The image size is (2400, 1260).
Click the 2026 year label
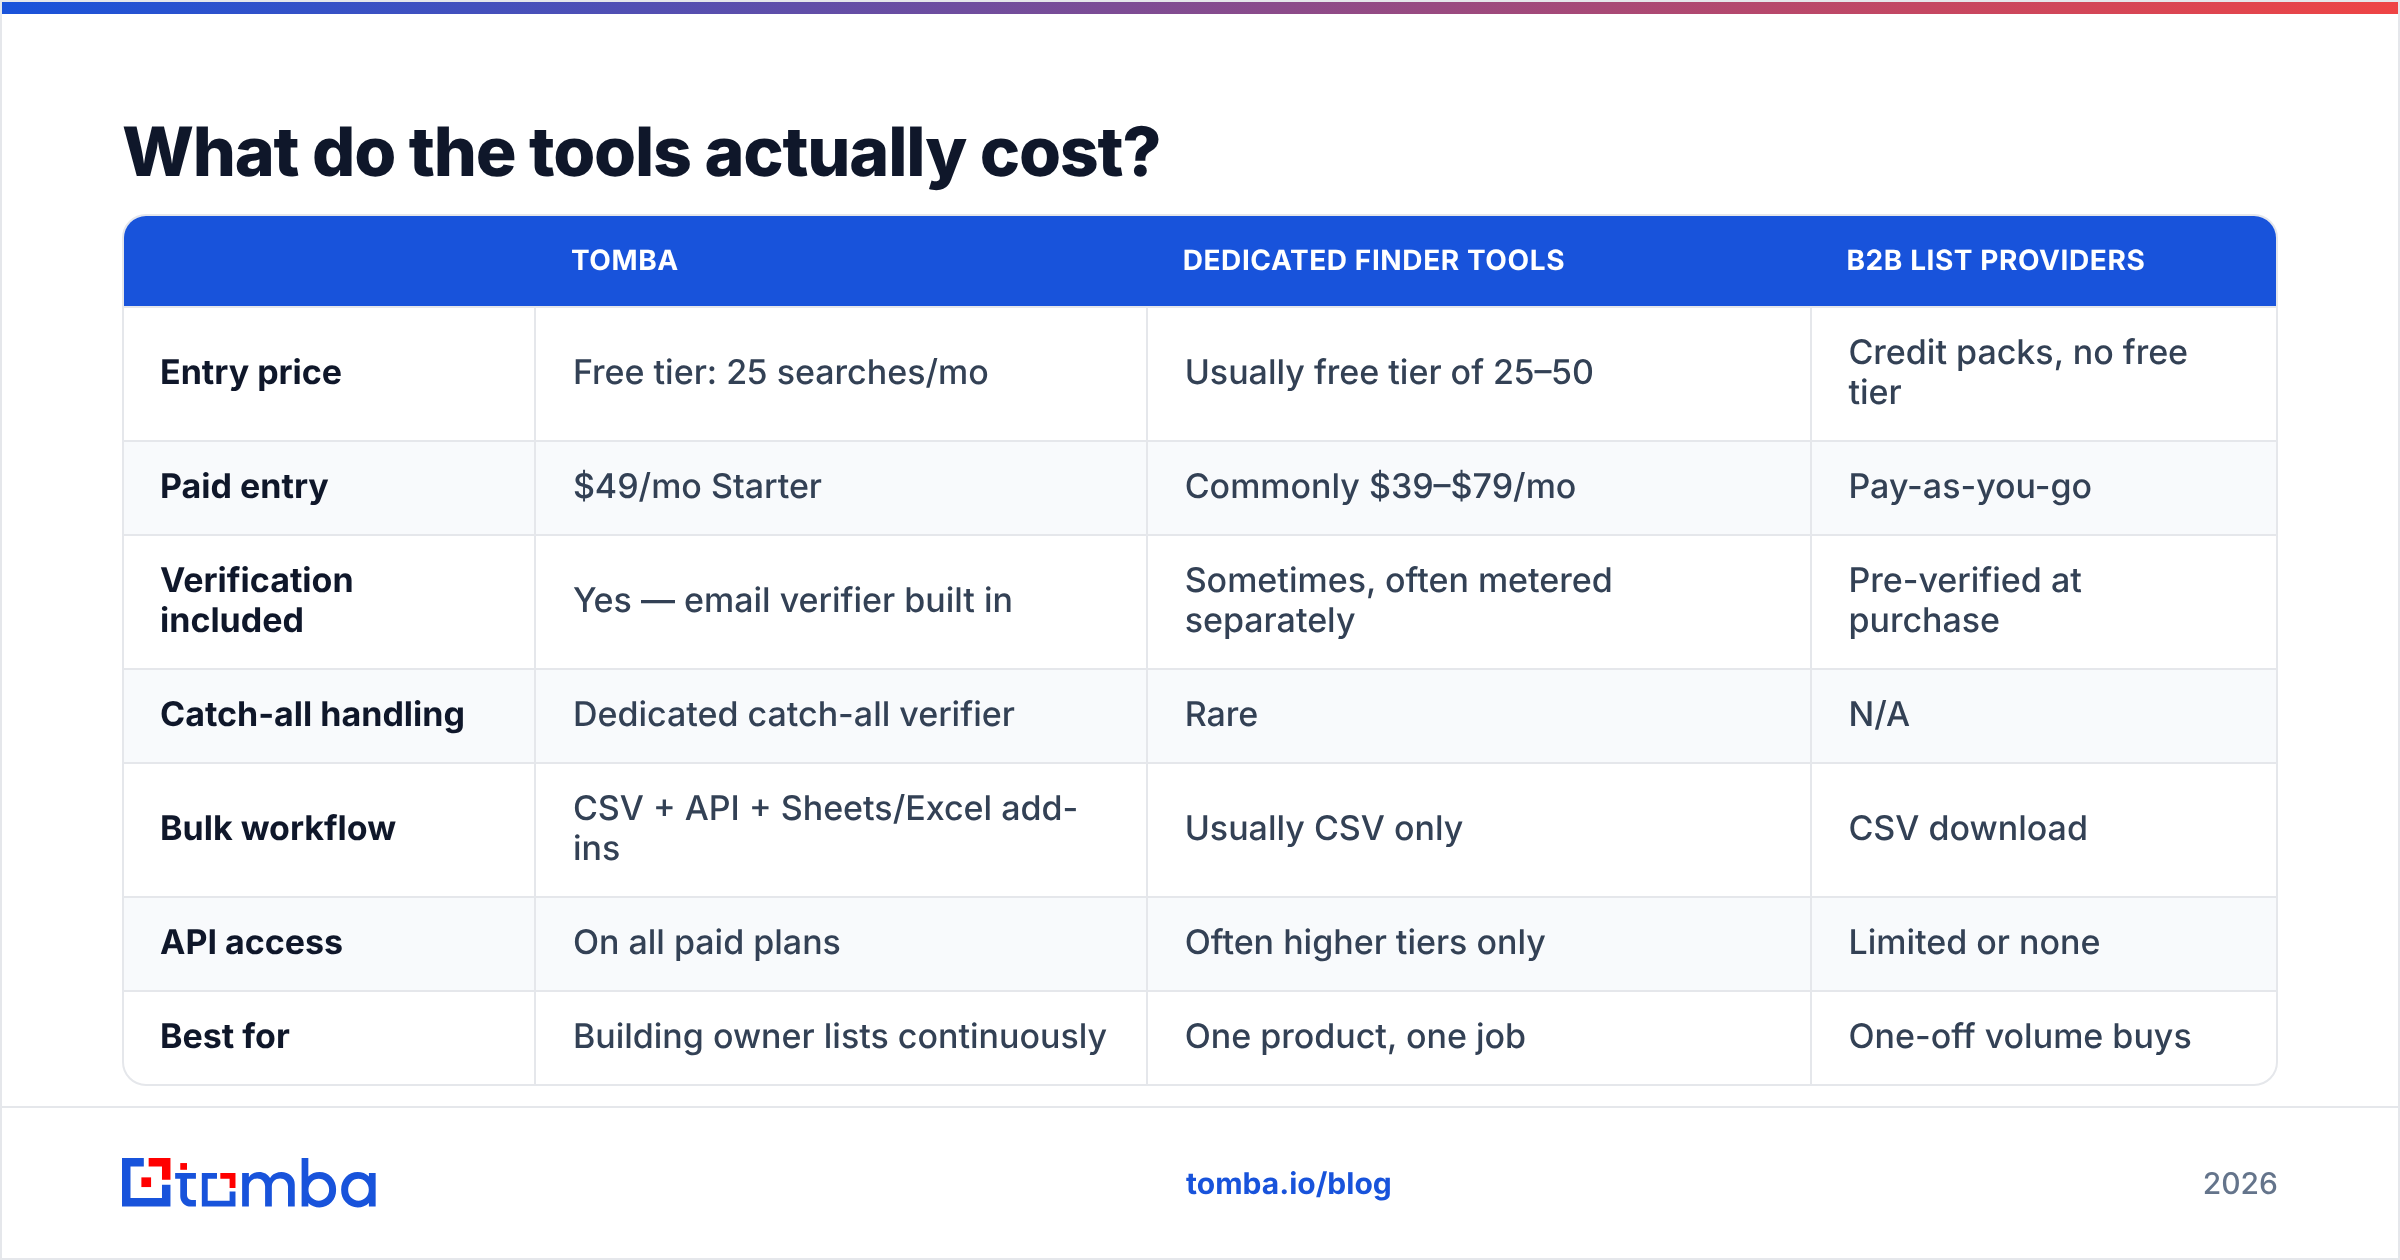point(2240,1184)
